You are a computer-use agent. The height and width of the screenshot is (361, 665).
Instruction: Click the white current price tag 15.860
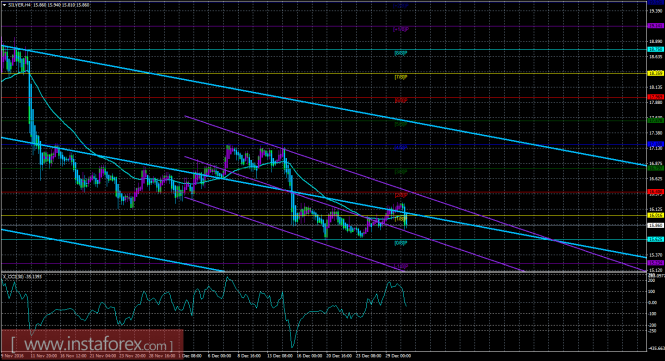coord(655,226)
